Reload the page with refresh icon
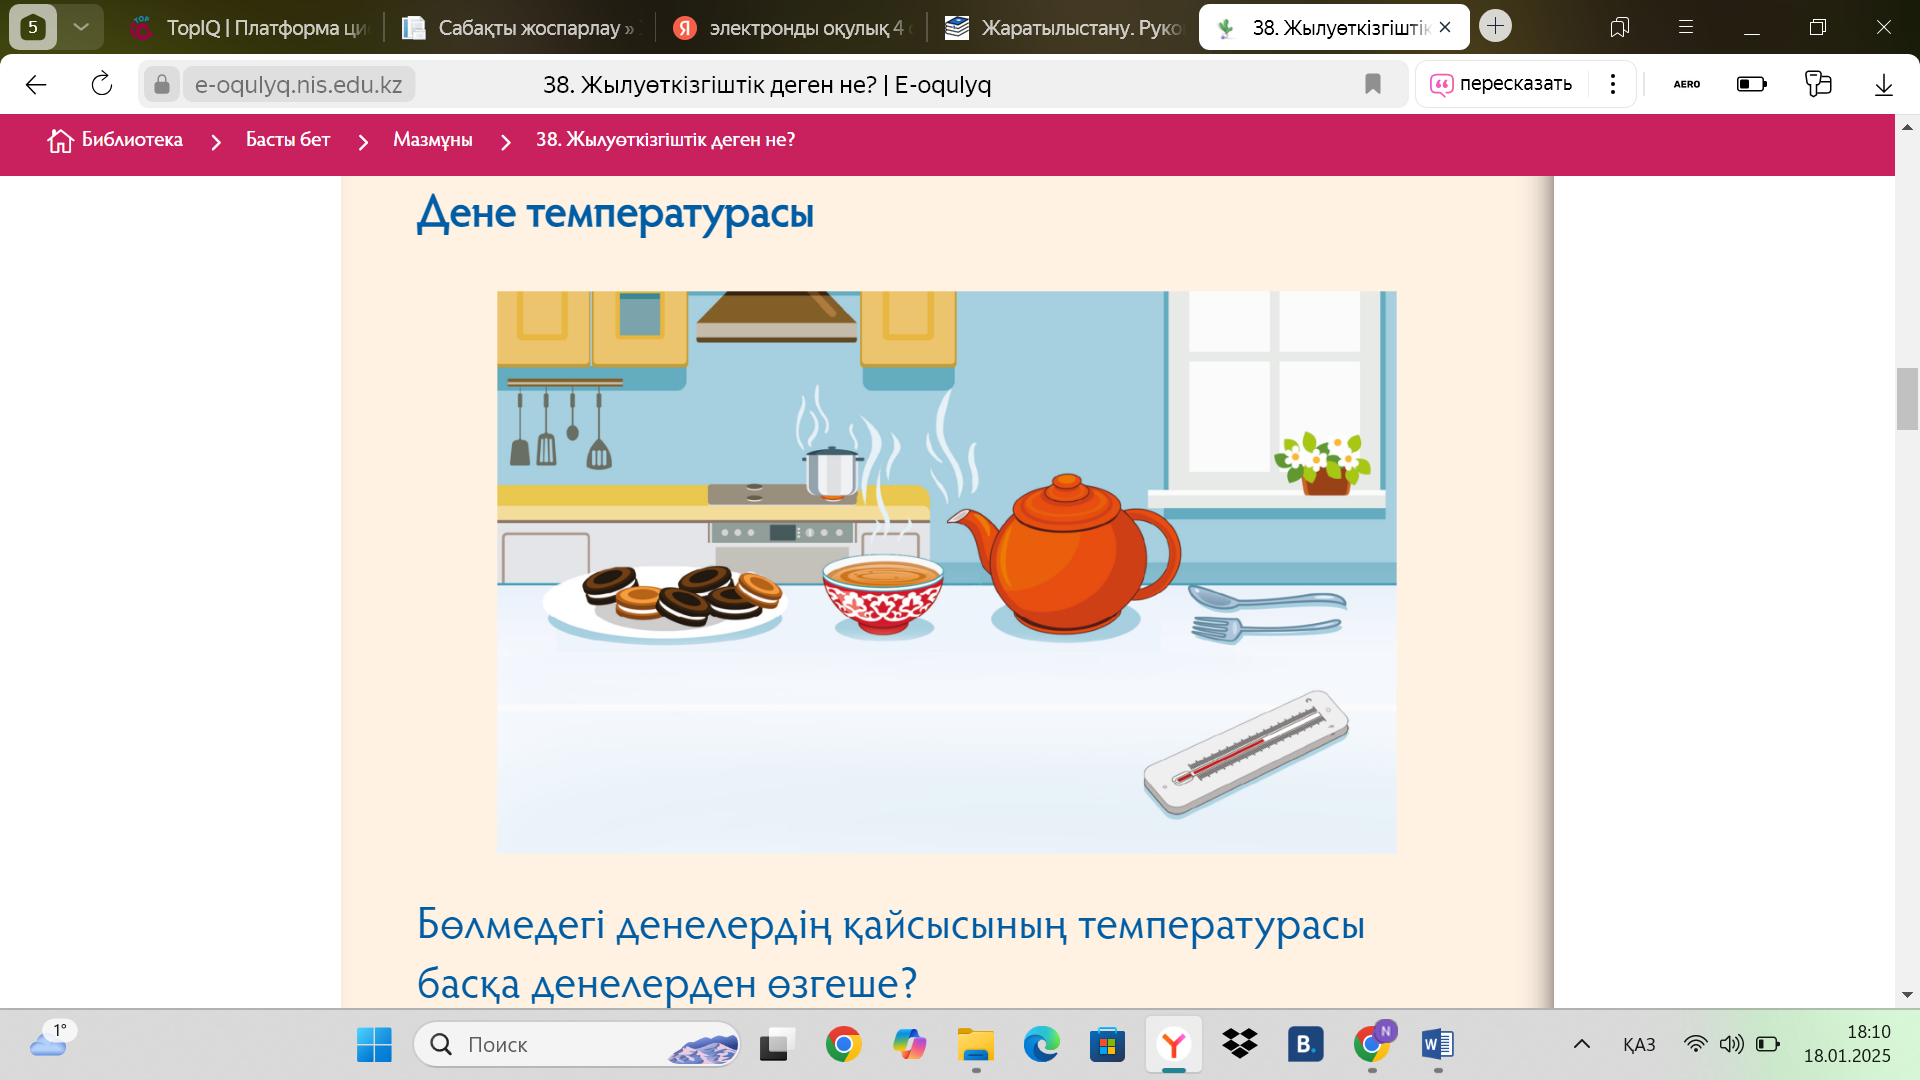1920x1080 pixels. (x=102, y=84)
